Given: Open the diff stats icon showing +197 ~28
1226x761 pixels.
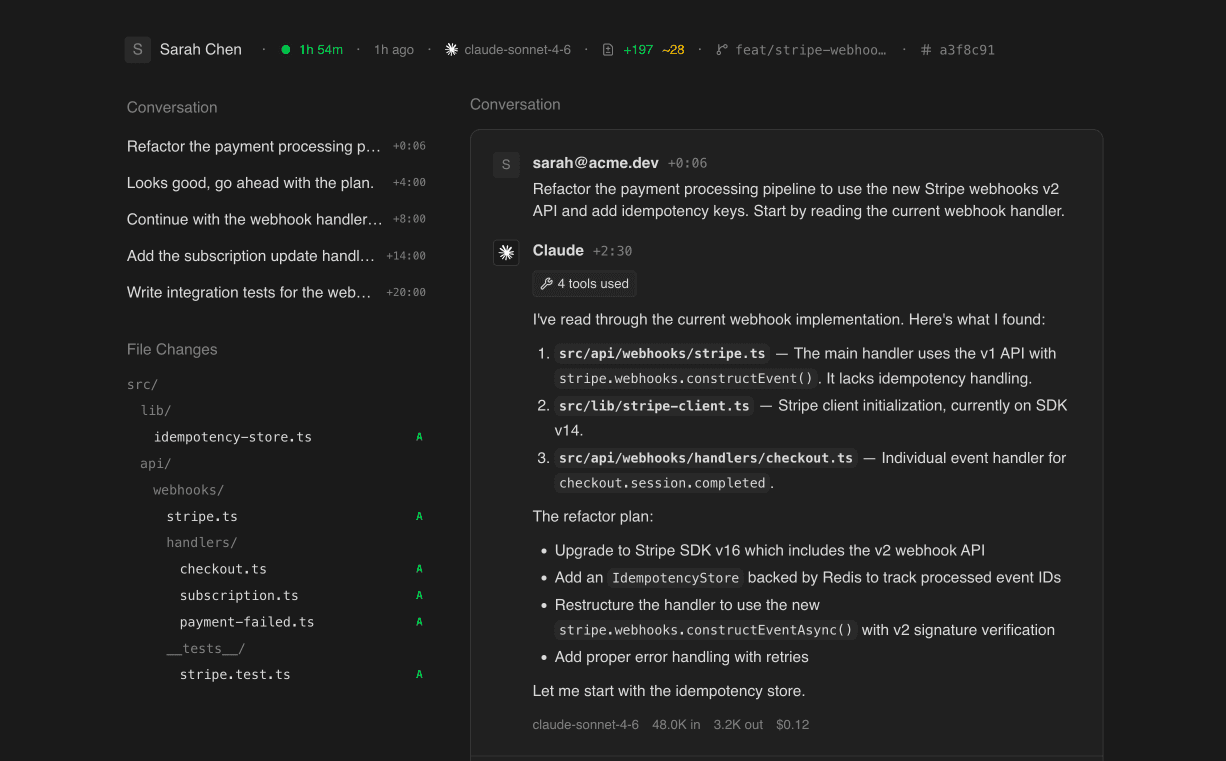Looking at the screenshot, I should pyautogui.click(x=607, y=48).
